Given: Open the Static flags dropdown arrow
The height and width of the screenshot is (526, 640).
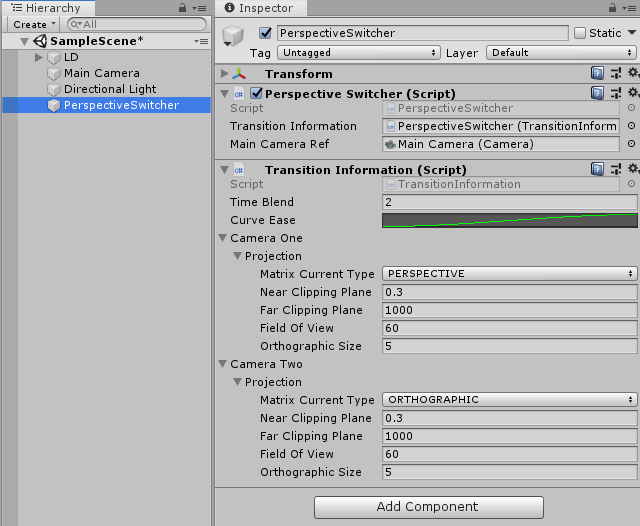Looking at the screenshot, I should click(x=632, y=32).
